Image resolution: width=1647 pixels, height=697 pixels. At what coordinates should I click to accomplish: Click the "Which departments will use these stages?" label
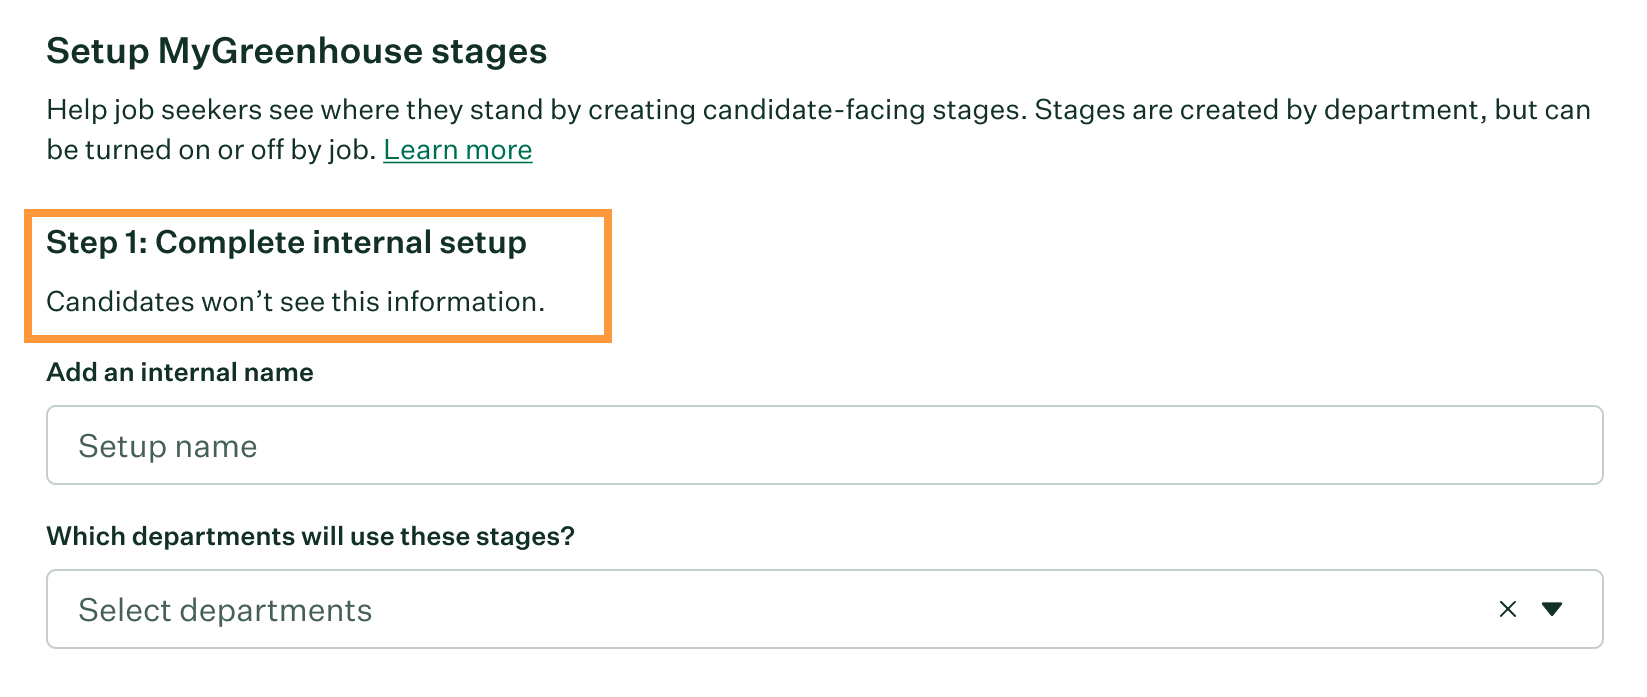(310, 536)
